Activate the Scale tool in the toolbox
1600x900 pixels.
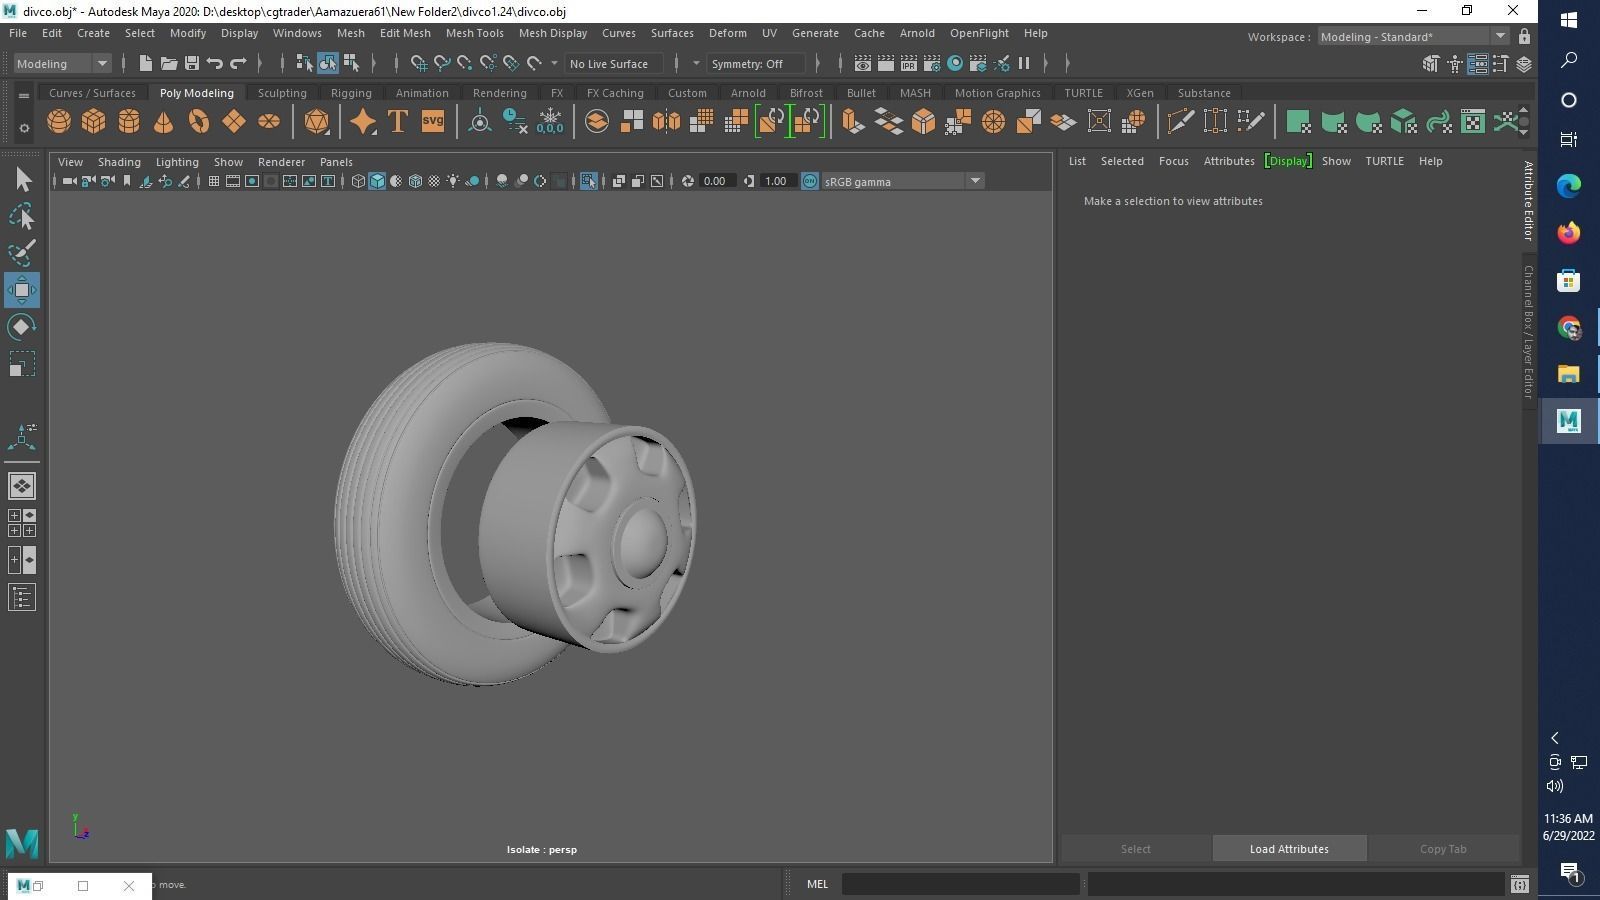22,364
